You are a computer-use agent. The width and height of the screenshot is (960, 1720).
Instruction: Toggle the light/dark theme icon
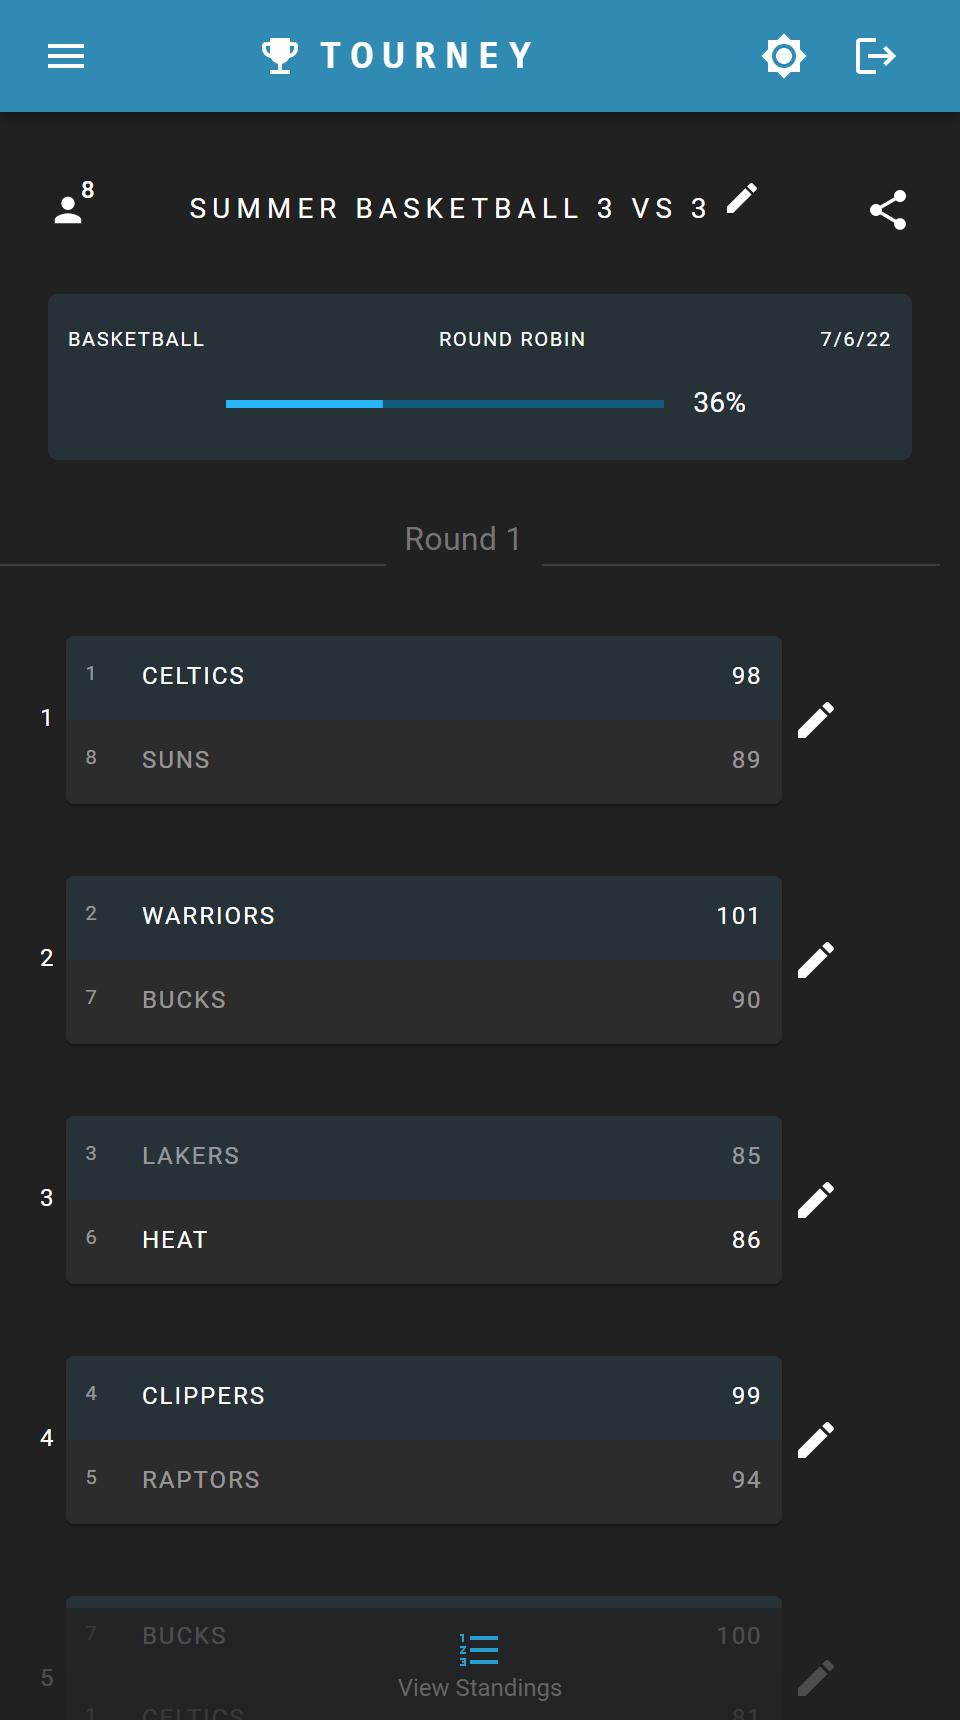(x=783, y=56)
